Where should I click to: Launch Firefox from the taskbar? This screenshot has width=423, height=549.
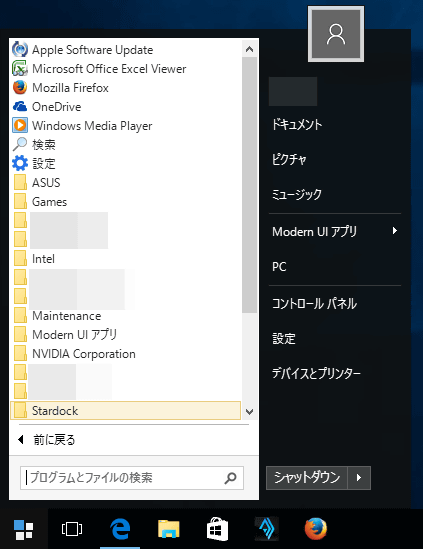point(315,529)
